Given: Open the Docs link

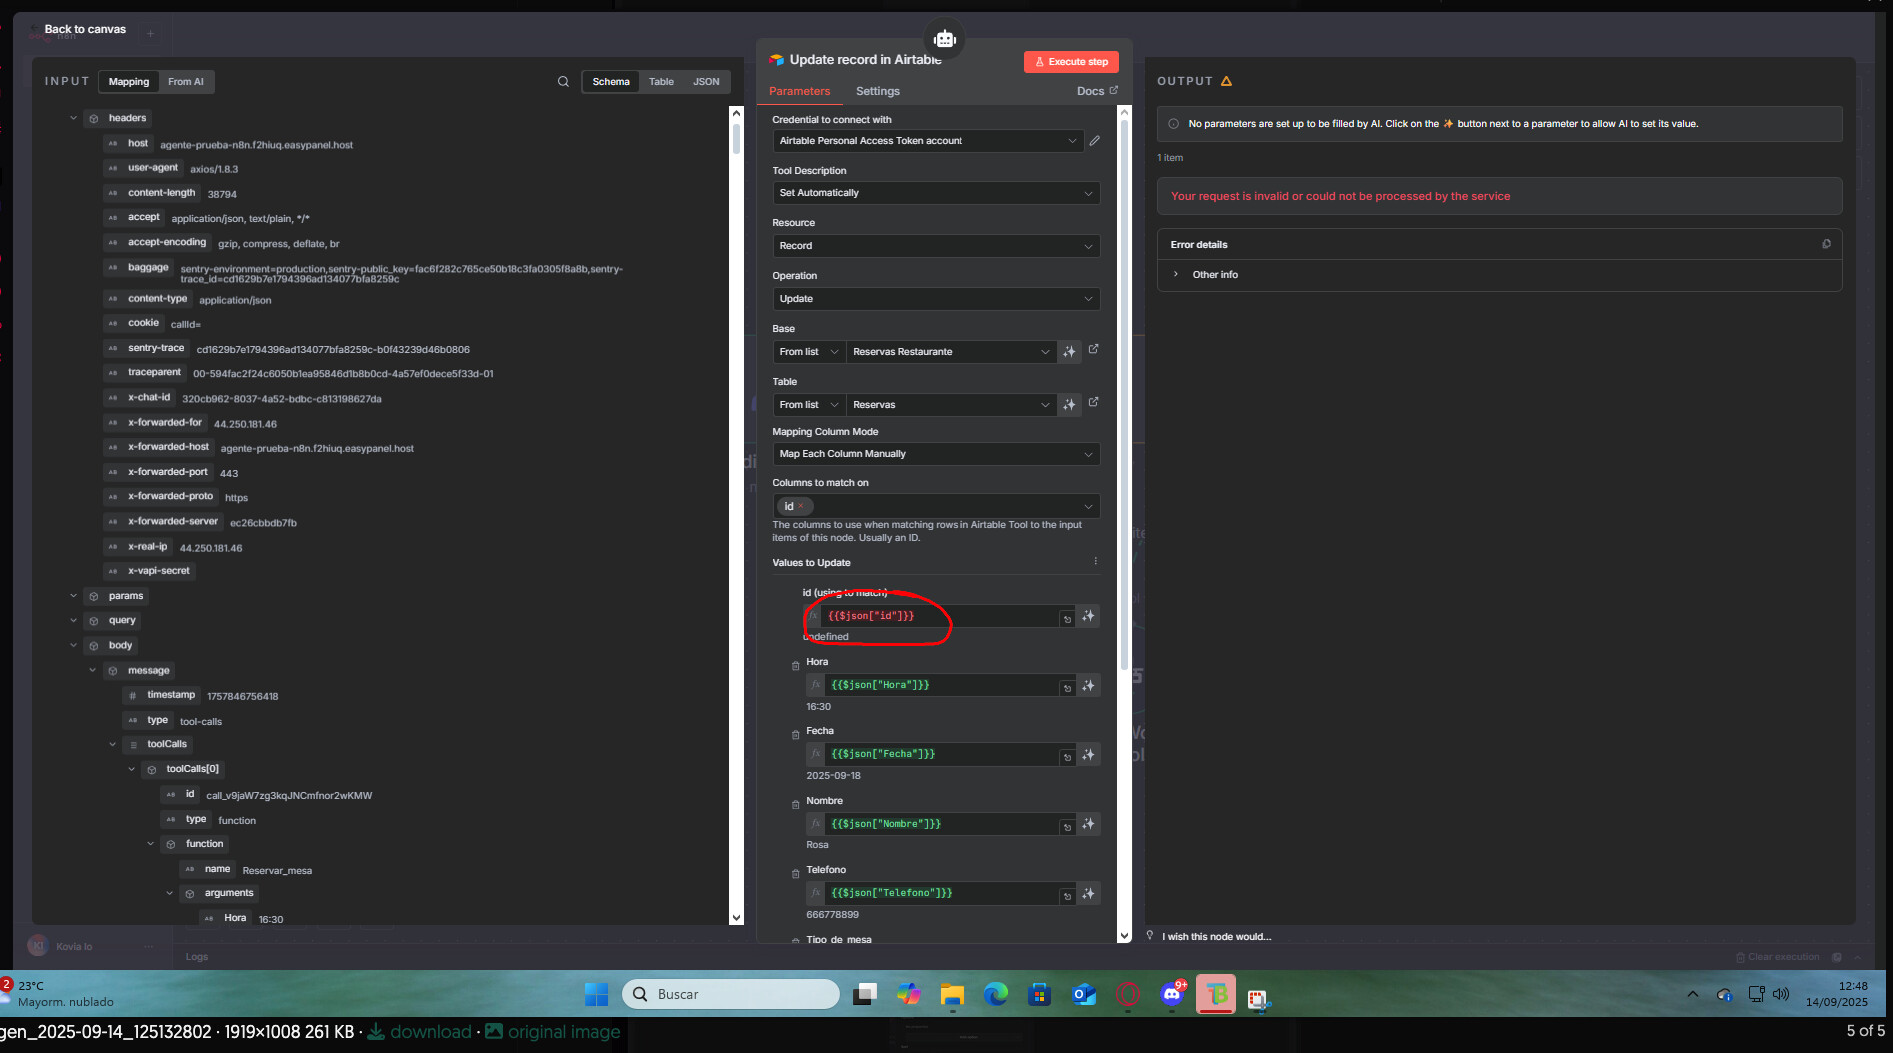Looking at the screenshot, I should click(x=1097, y=91).
